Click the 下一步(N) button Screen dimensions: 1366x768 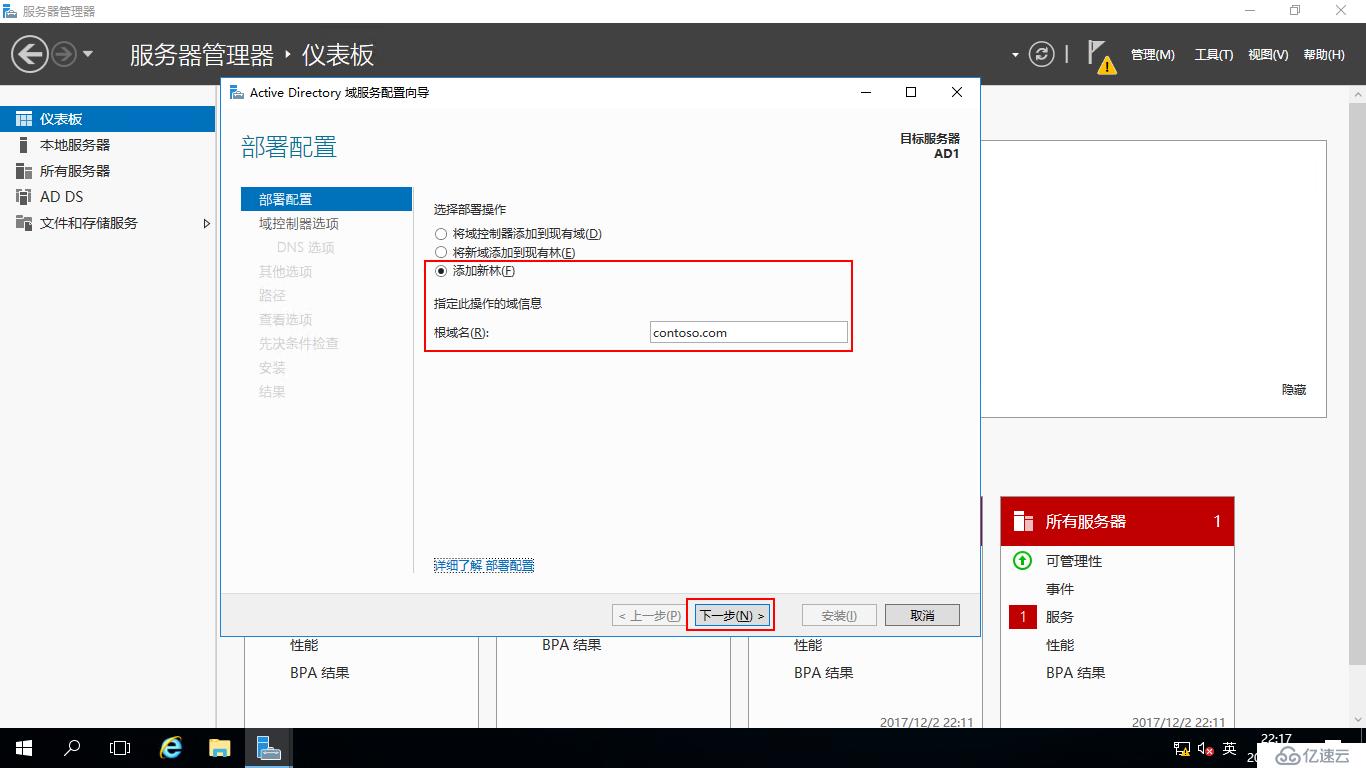732,615
